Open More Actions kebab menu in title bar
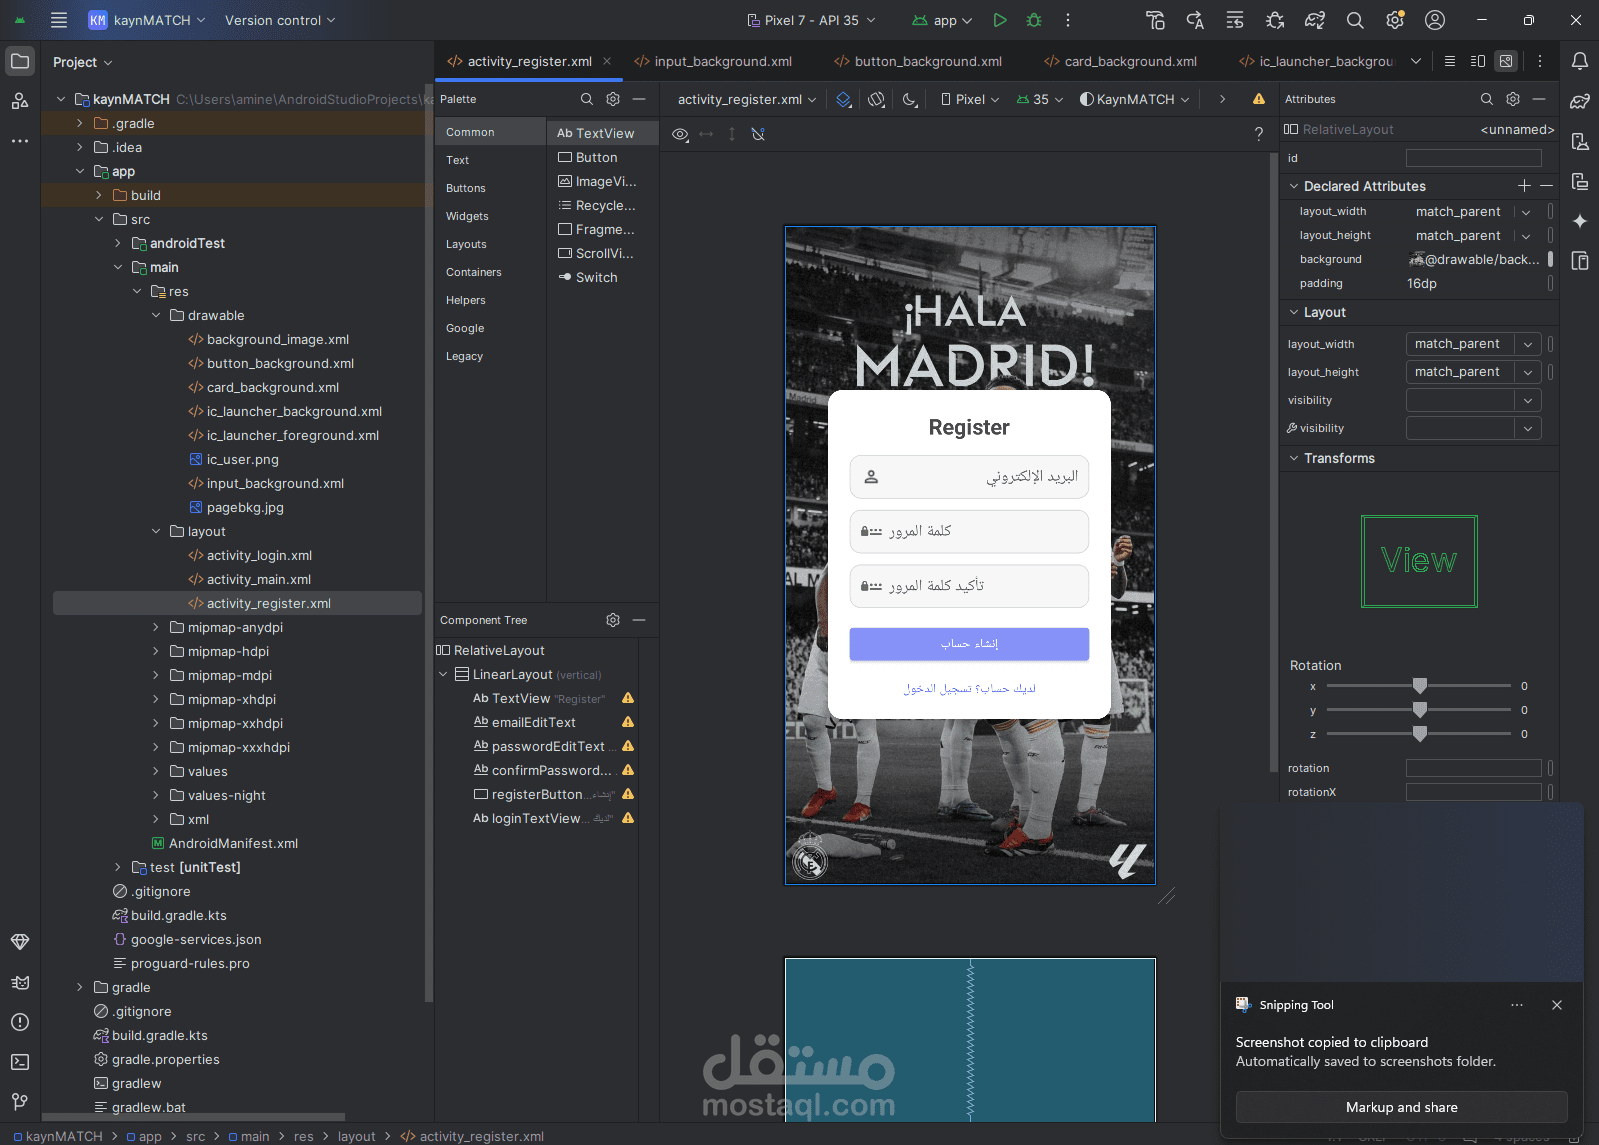This screenshot has width=1599, height=1145. coord(1068,20)
